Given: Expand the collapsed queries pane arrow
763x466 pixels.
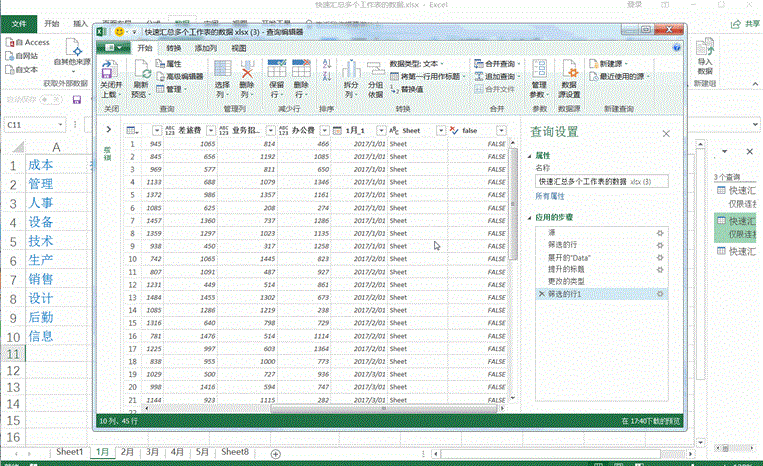Looking at the screenshot, I should 108,129.
